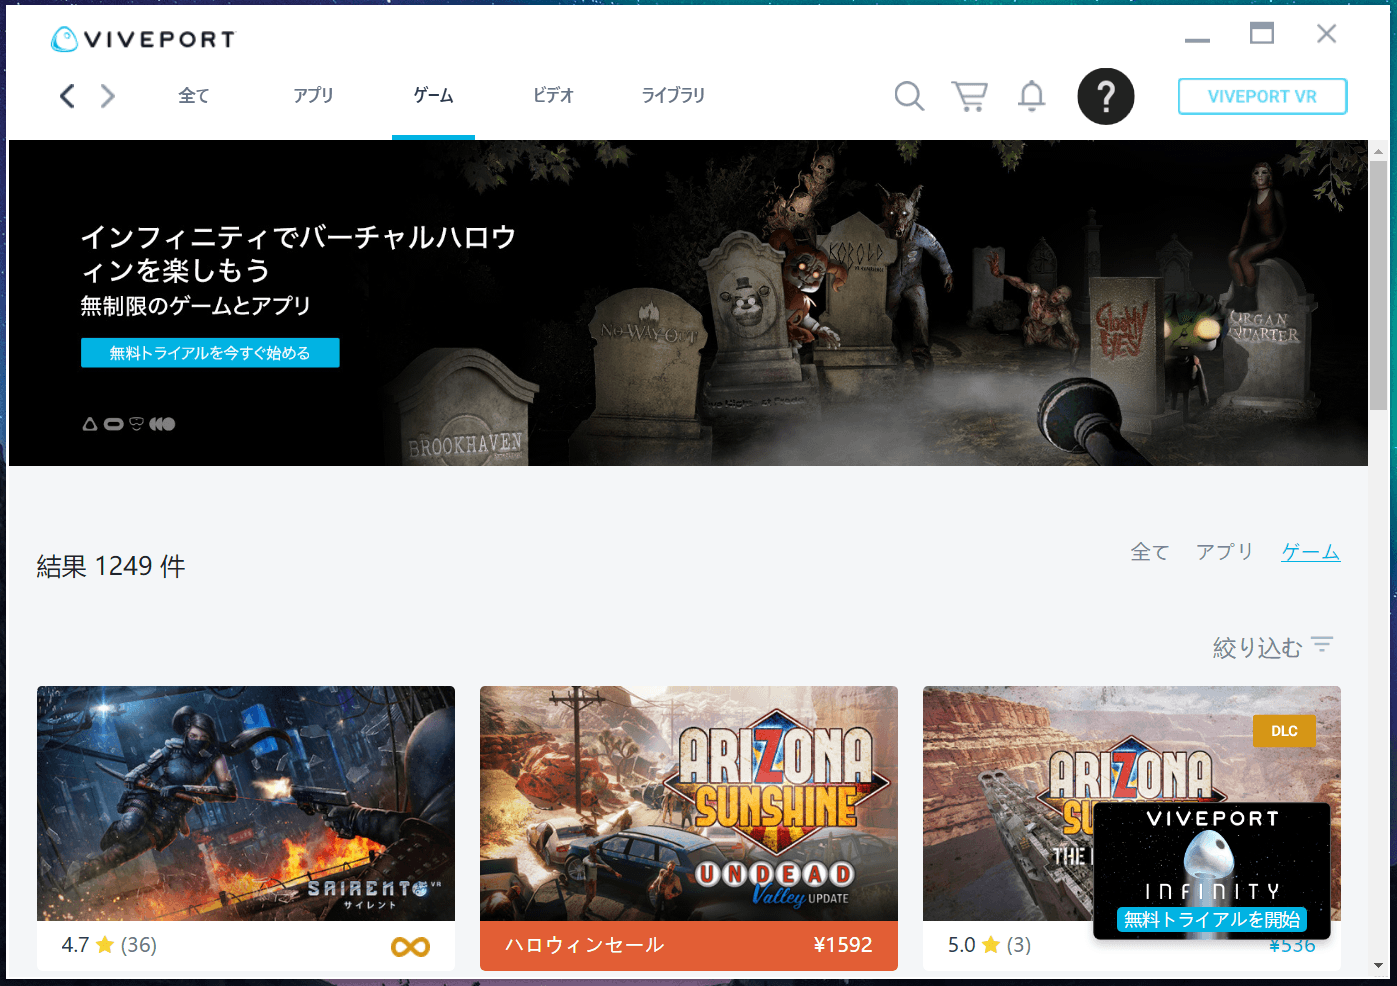Click the VIVEPORT logo

tap(143, 39)
